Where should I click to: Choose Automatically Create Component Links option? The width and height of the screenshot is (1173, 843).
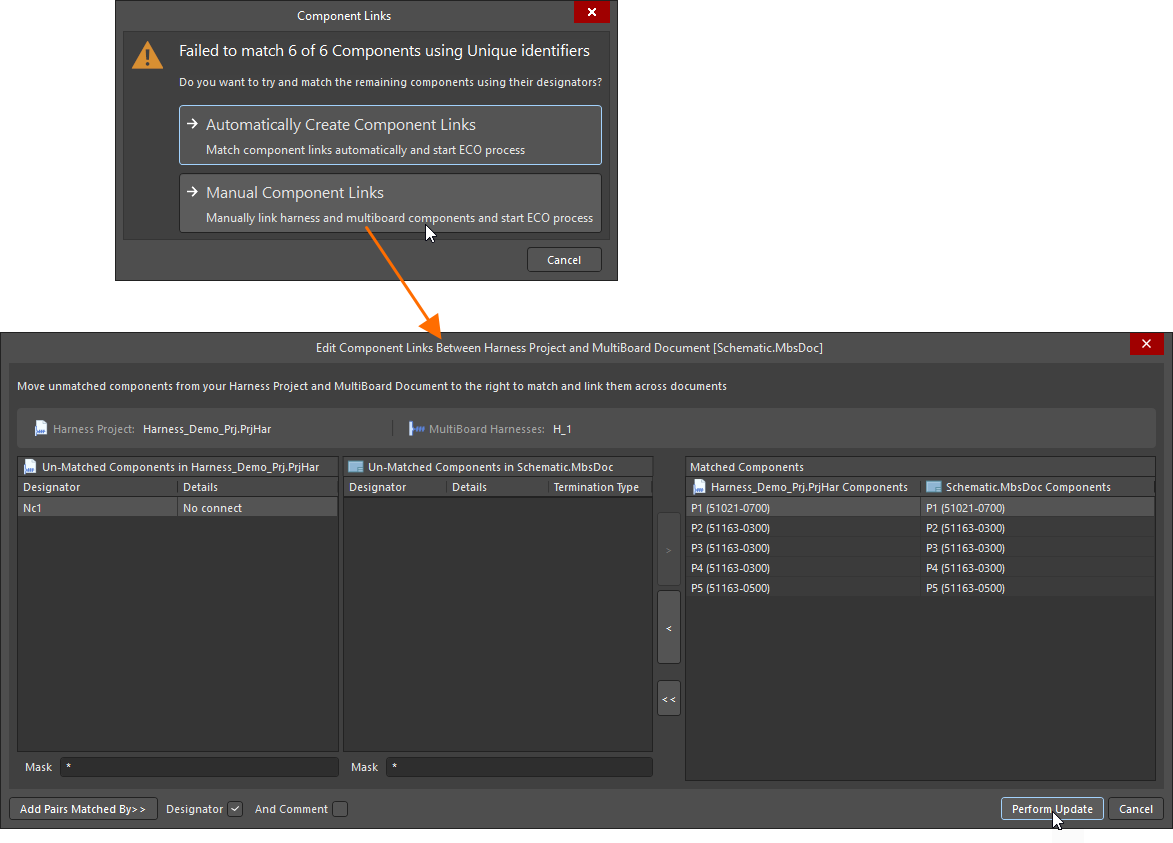[390, 135]
